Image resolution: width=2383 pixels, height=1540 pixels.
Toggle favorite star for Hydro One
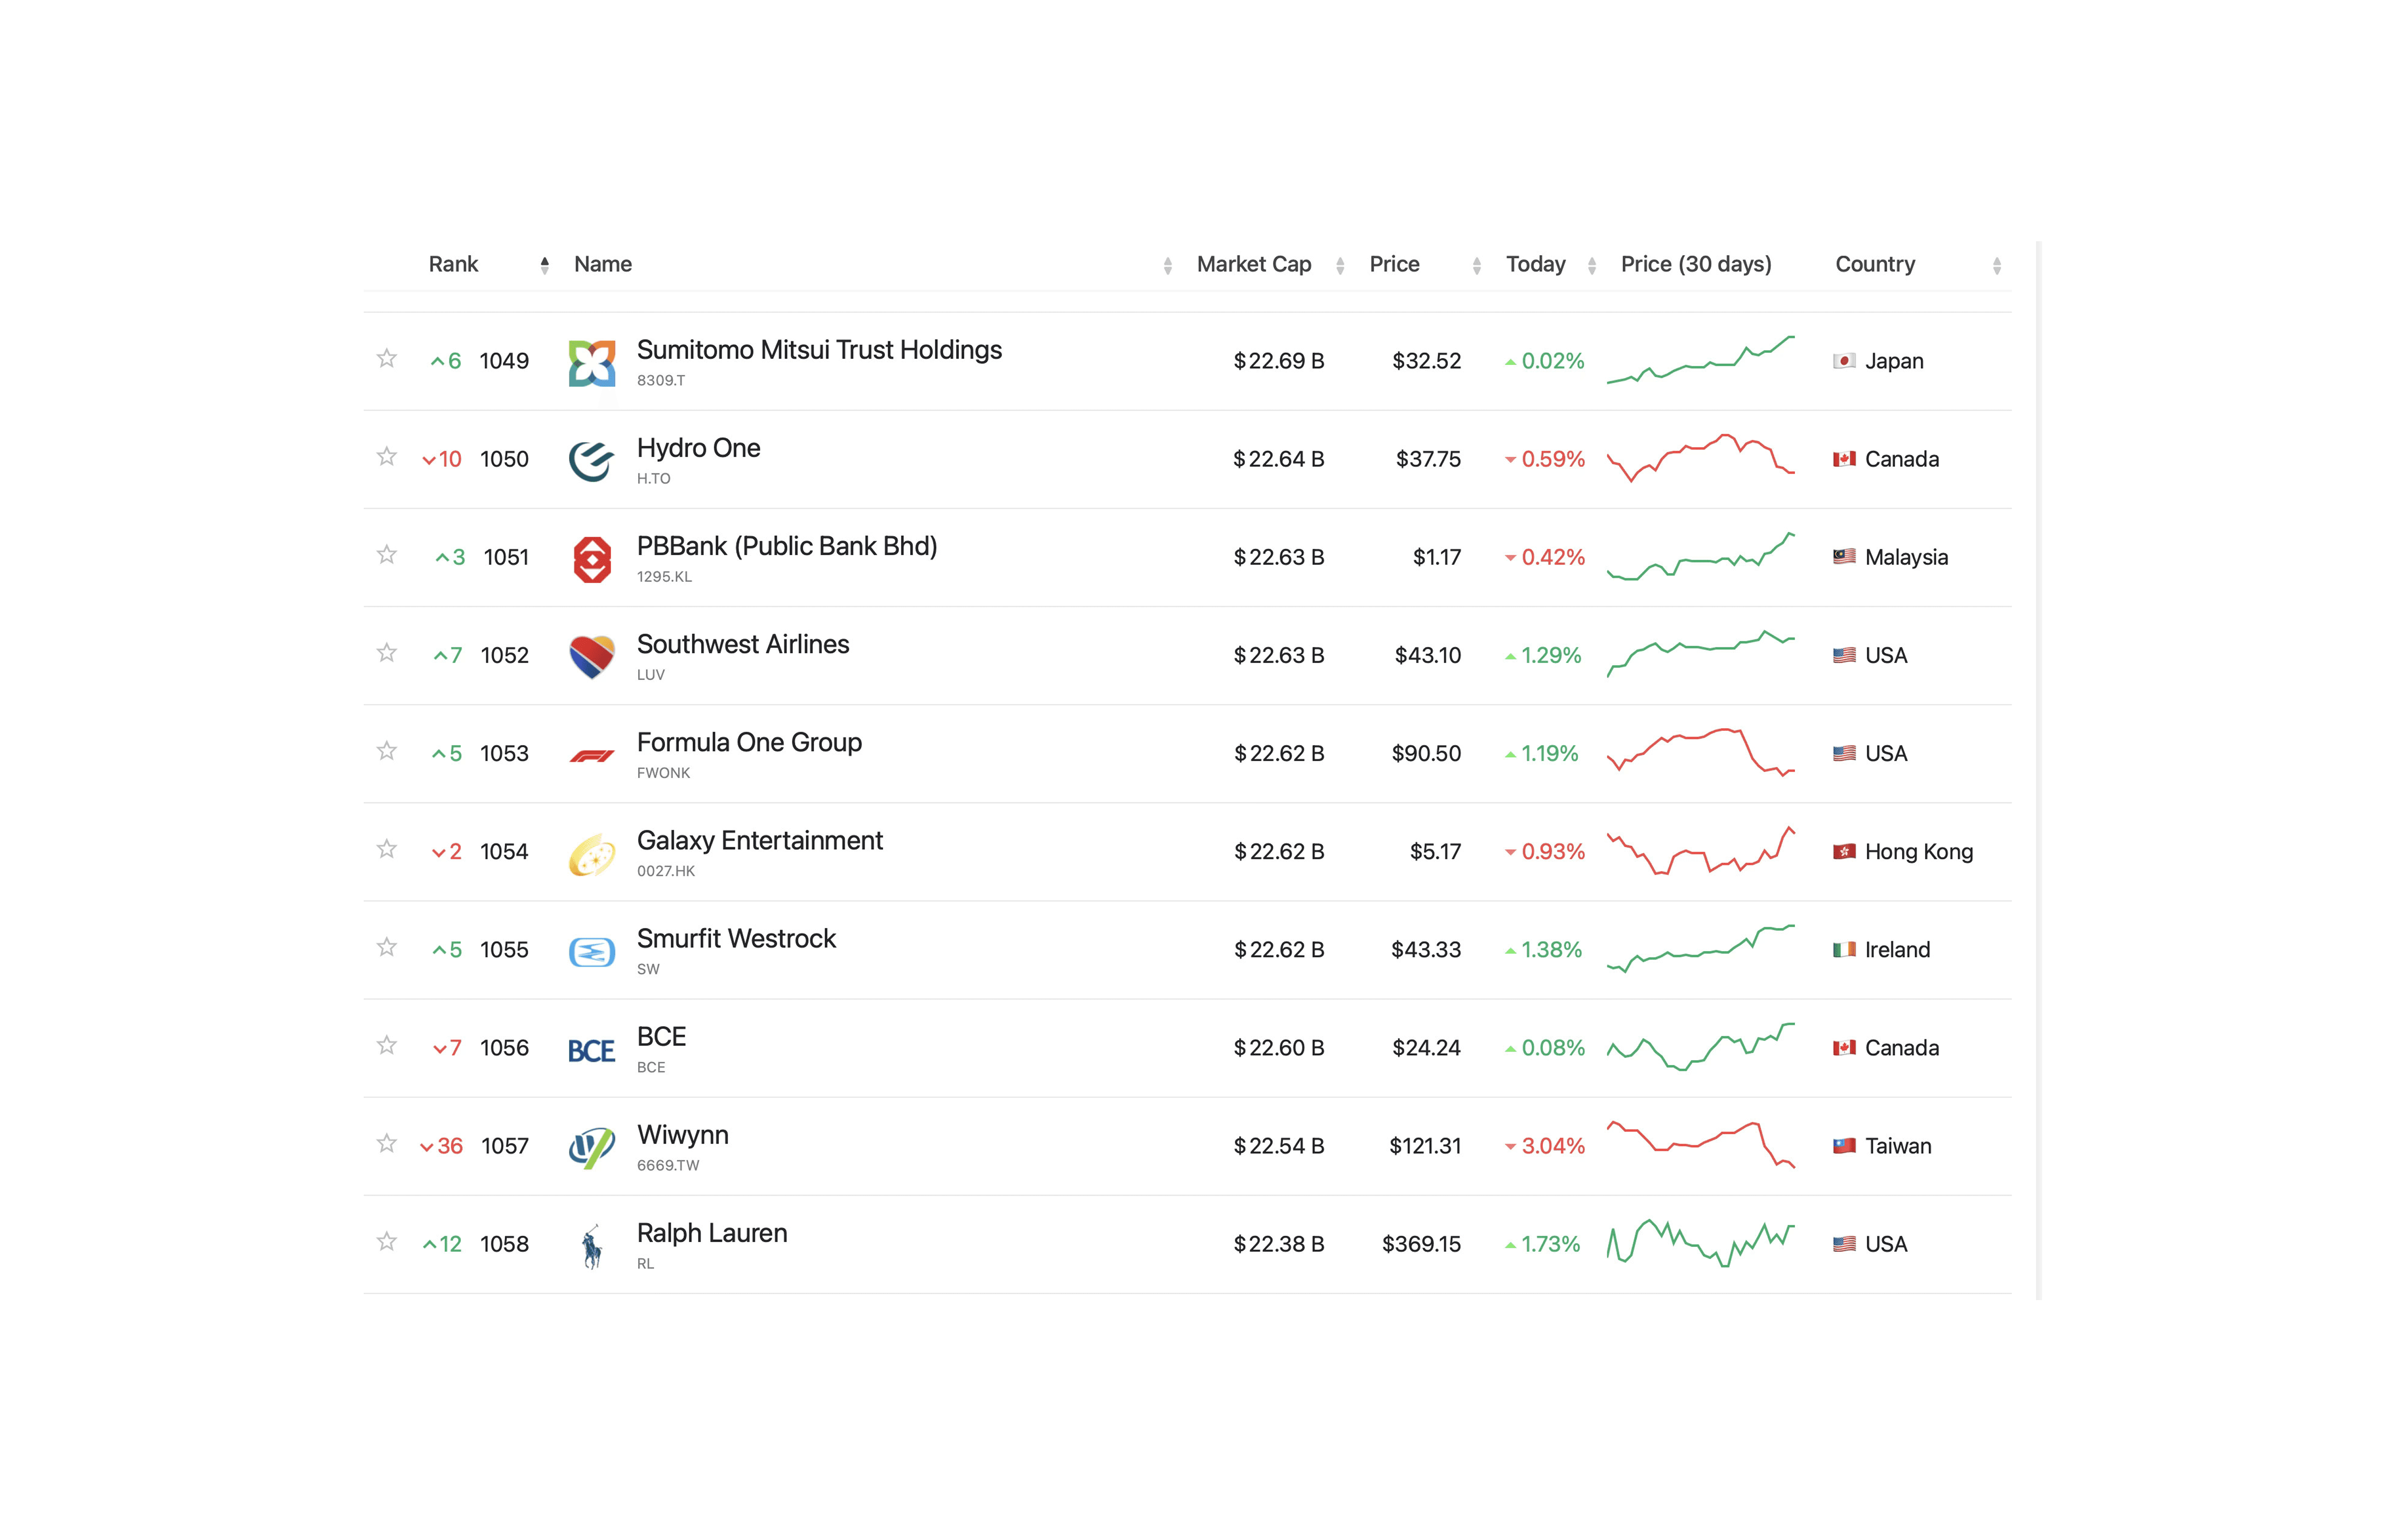coord(387,457)
